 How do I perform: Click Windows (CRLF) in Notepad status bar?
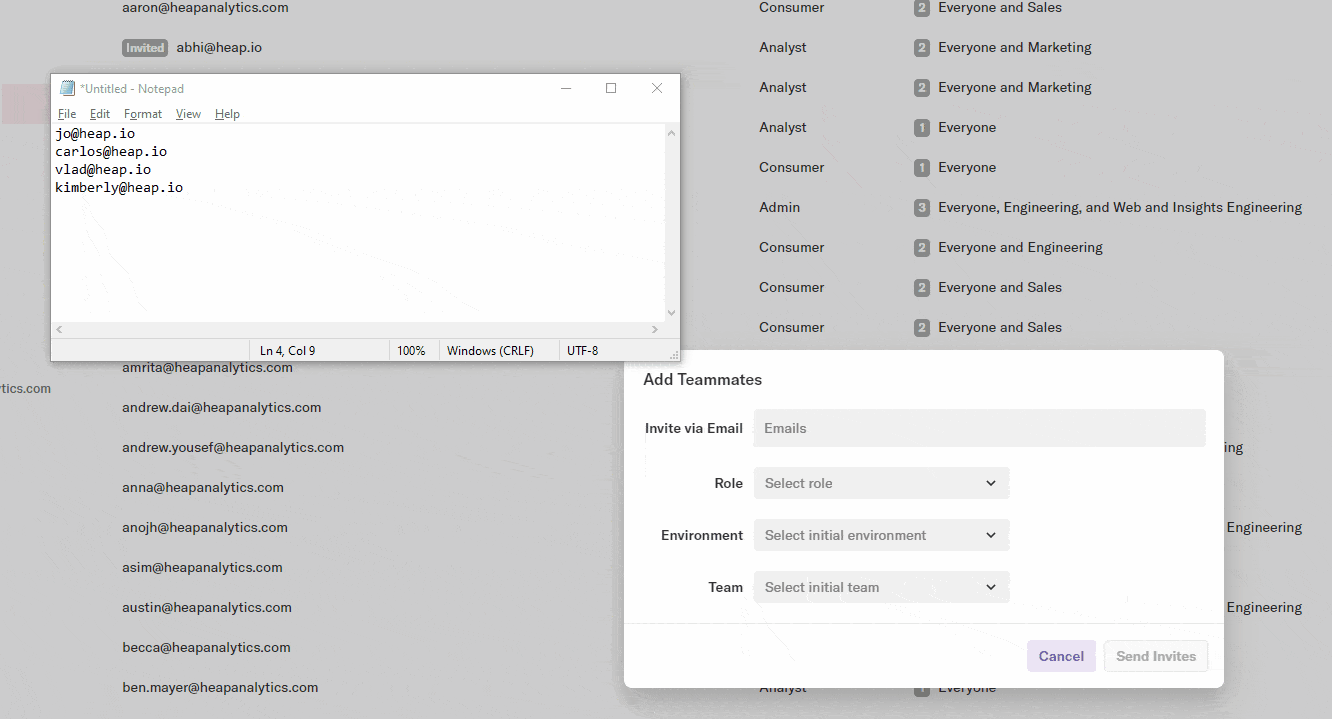[x=490, y=351]
